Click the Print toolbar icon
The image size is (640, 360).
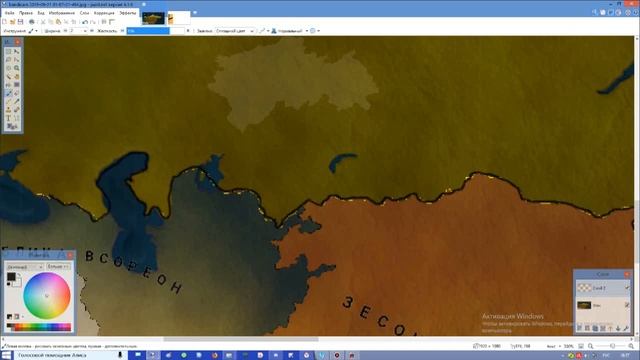31,22
